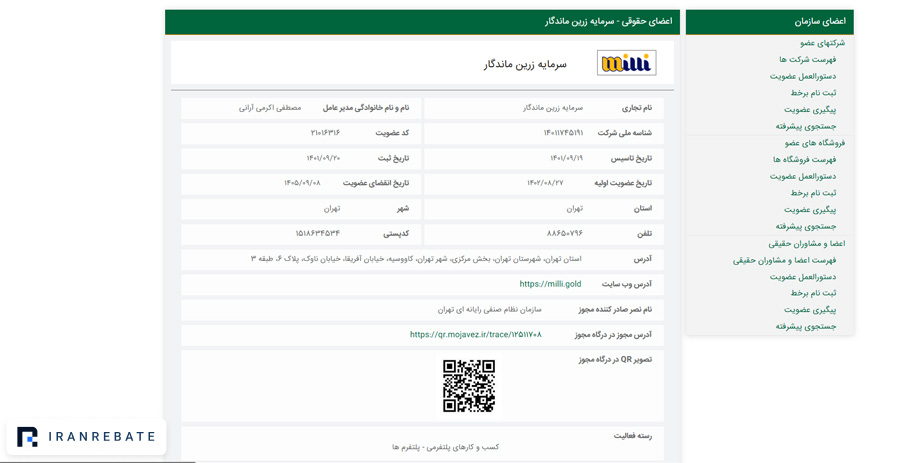This screenshot has width=900, height=463.
Task: Open دستورالعمل عضویت under شرکتهای عضو
Action: pyautogui.click(x=803, y=76)
